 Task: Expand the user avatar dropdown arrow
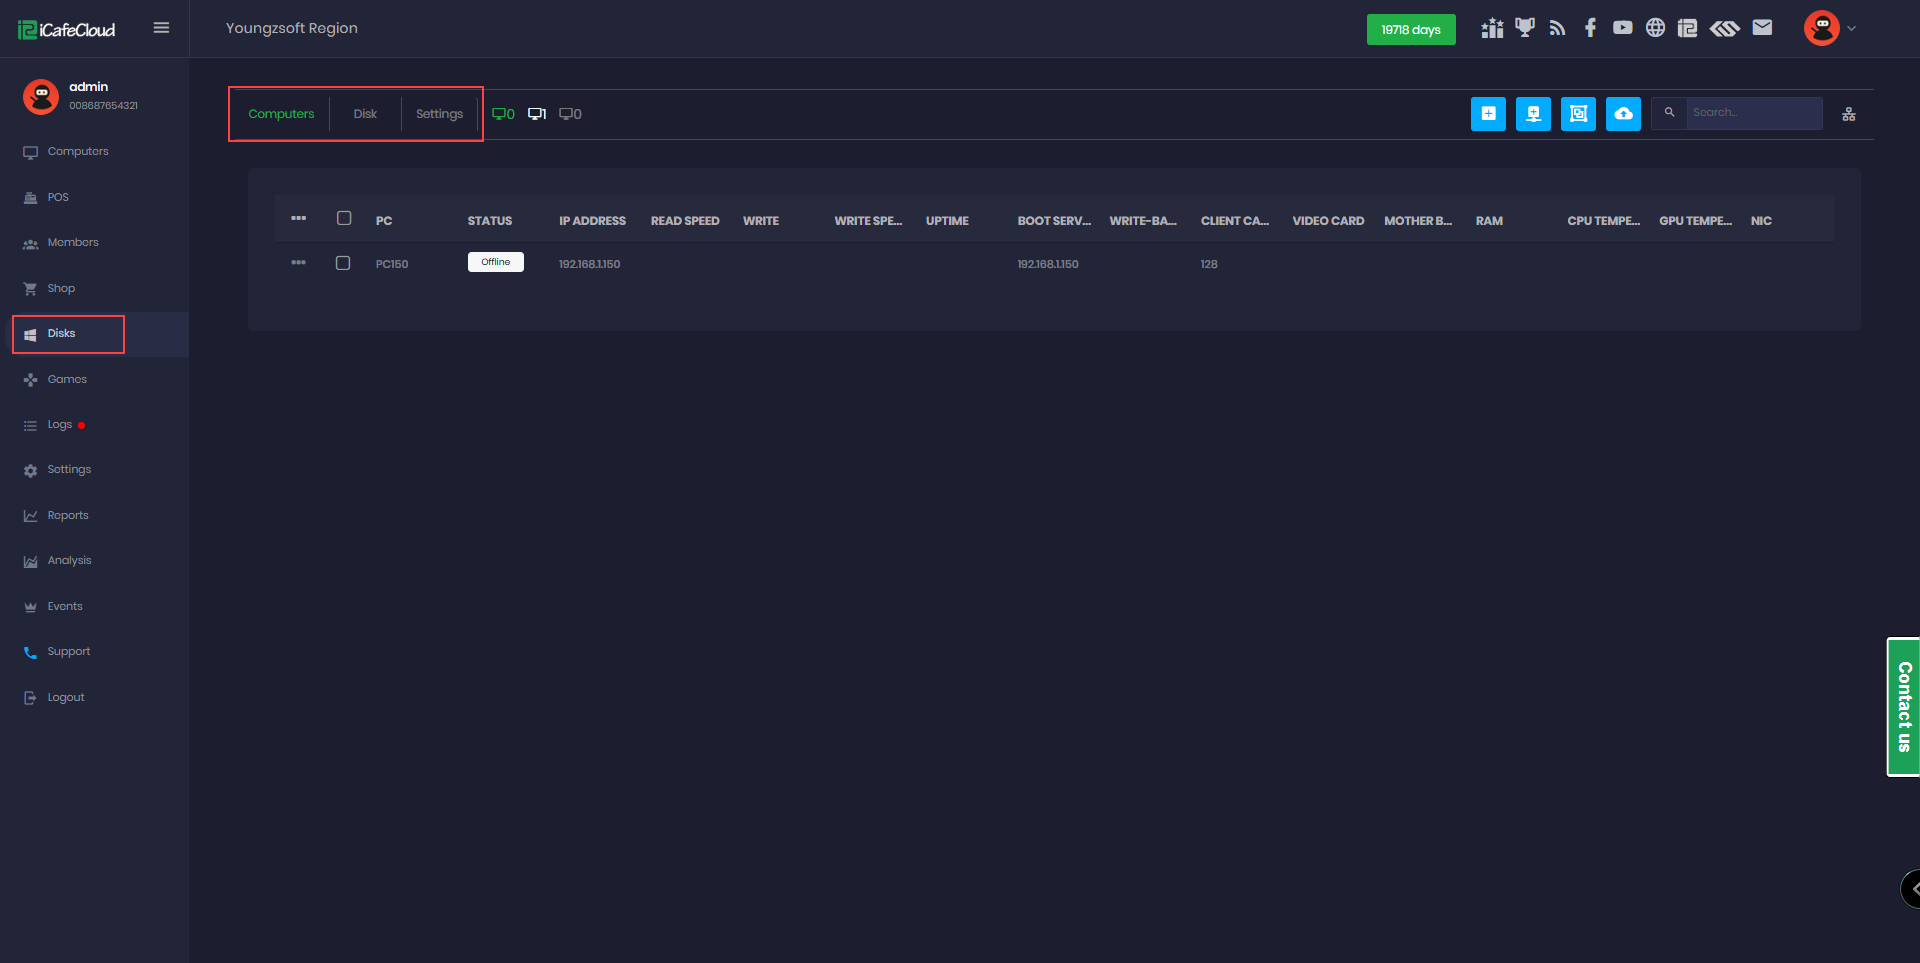(x=1851, y=28)
